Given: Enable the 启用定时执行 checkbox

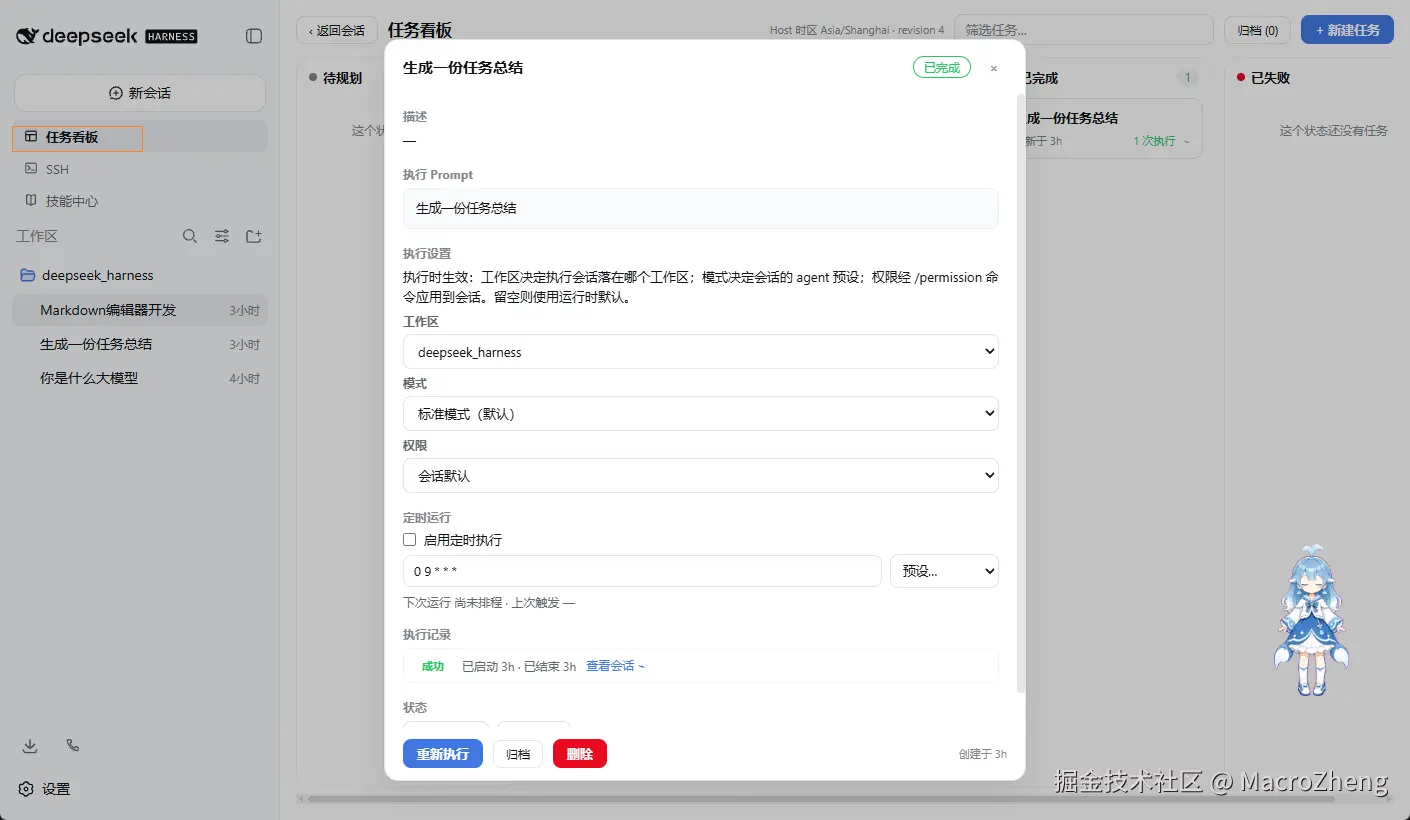Looking at the screenshot, I should (409, 539).
